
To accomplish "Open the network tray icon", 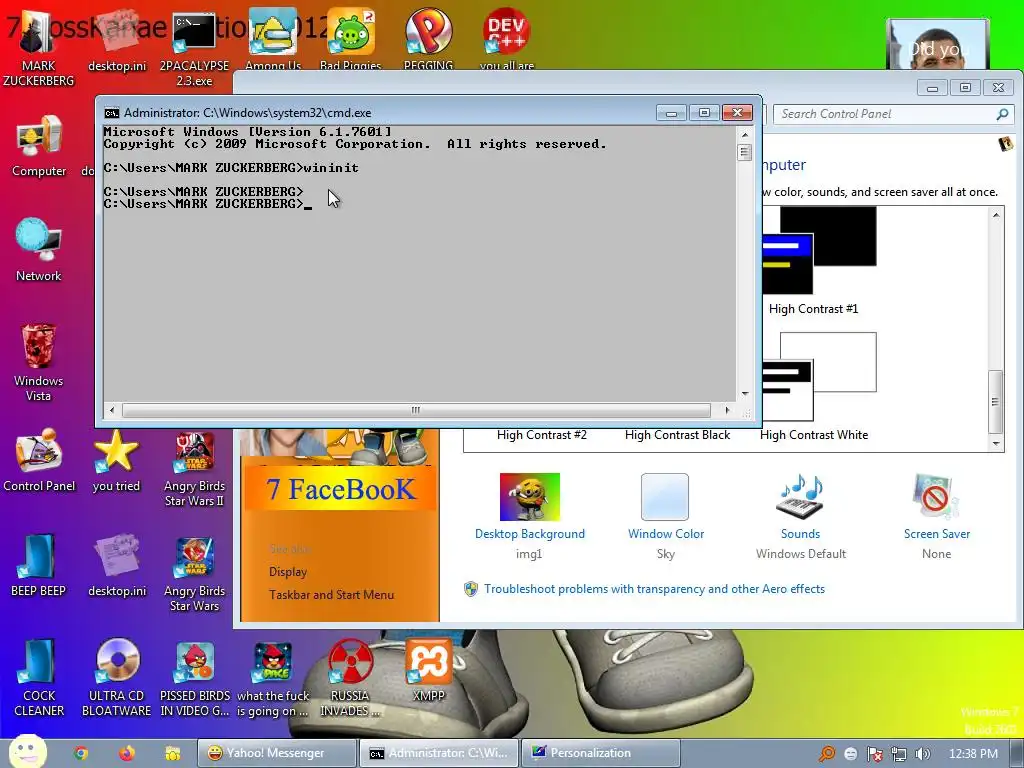I will point(899,754).
